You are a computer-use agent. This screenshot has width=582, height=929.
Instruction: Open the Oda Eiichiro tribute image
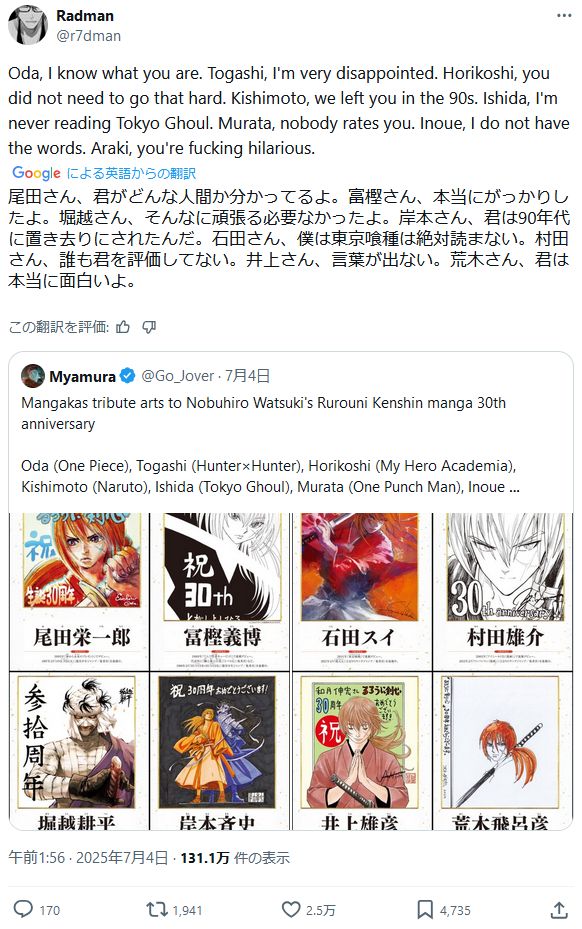tap(79, 591)
